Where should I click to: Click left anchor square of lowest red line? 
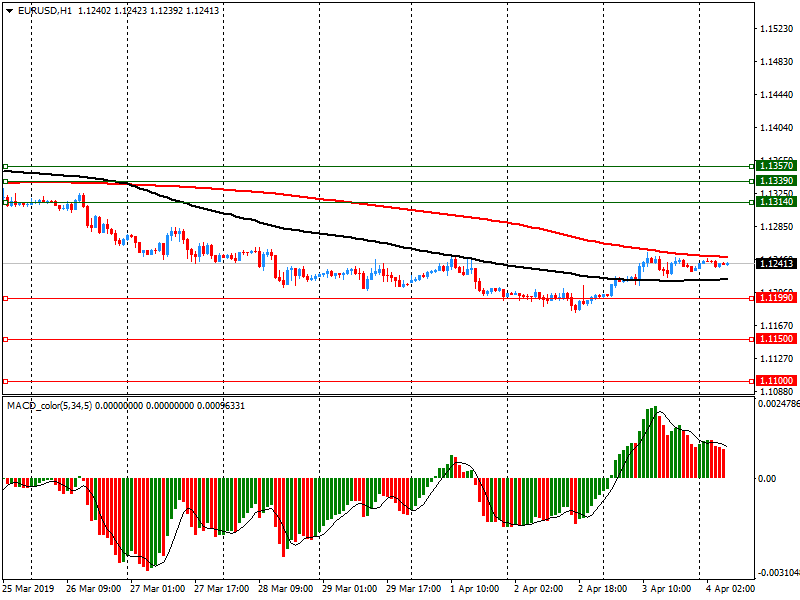click(x=5, y=381)
